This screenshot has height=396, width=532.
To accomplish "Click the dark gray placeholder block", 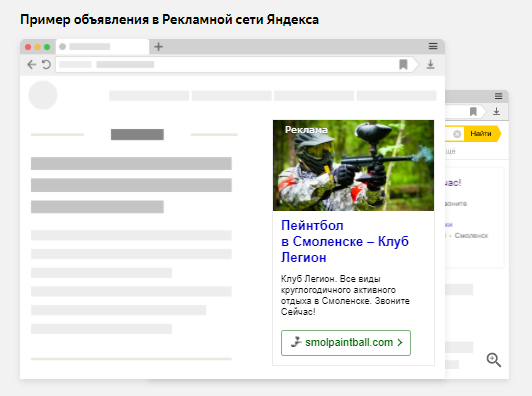I will pyautogui.click(x=137, y=134).
